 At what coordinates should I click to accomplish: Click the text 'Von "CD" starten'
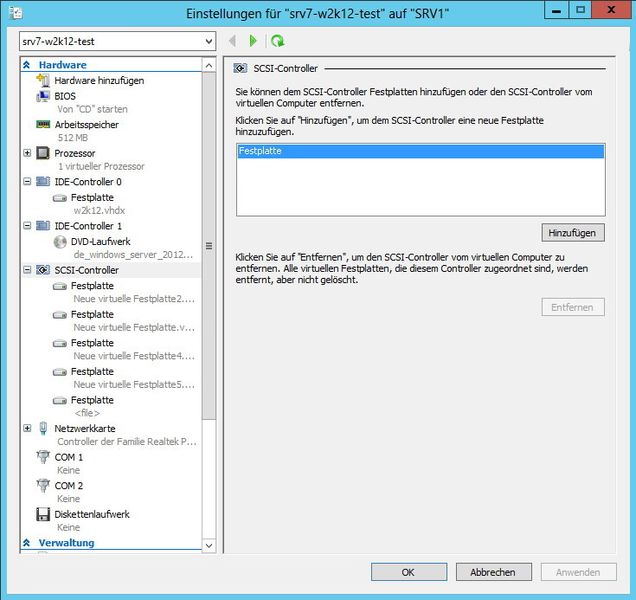(x=92, y=109)
